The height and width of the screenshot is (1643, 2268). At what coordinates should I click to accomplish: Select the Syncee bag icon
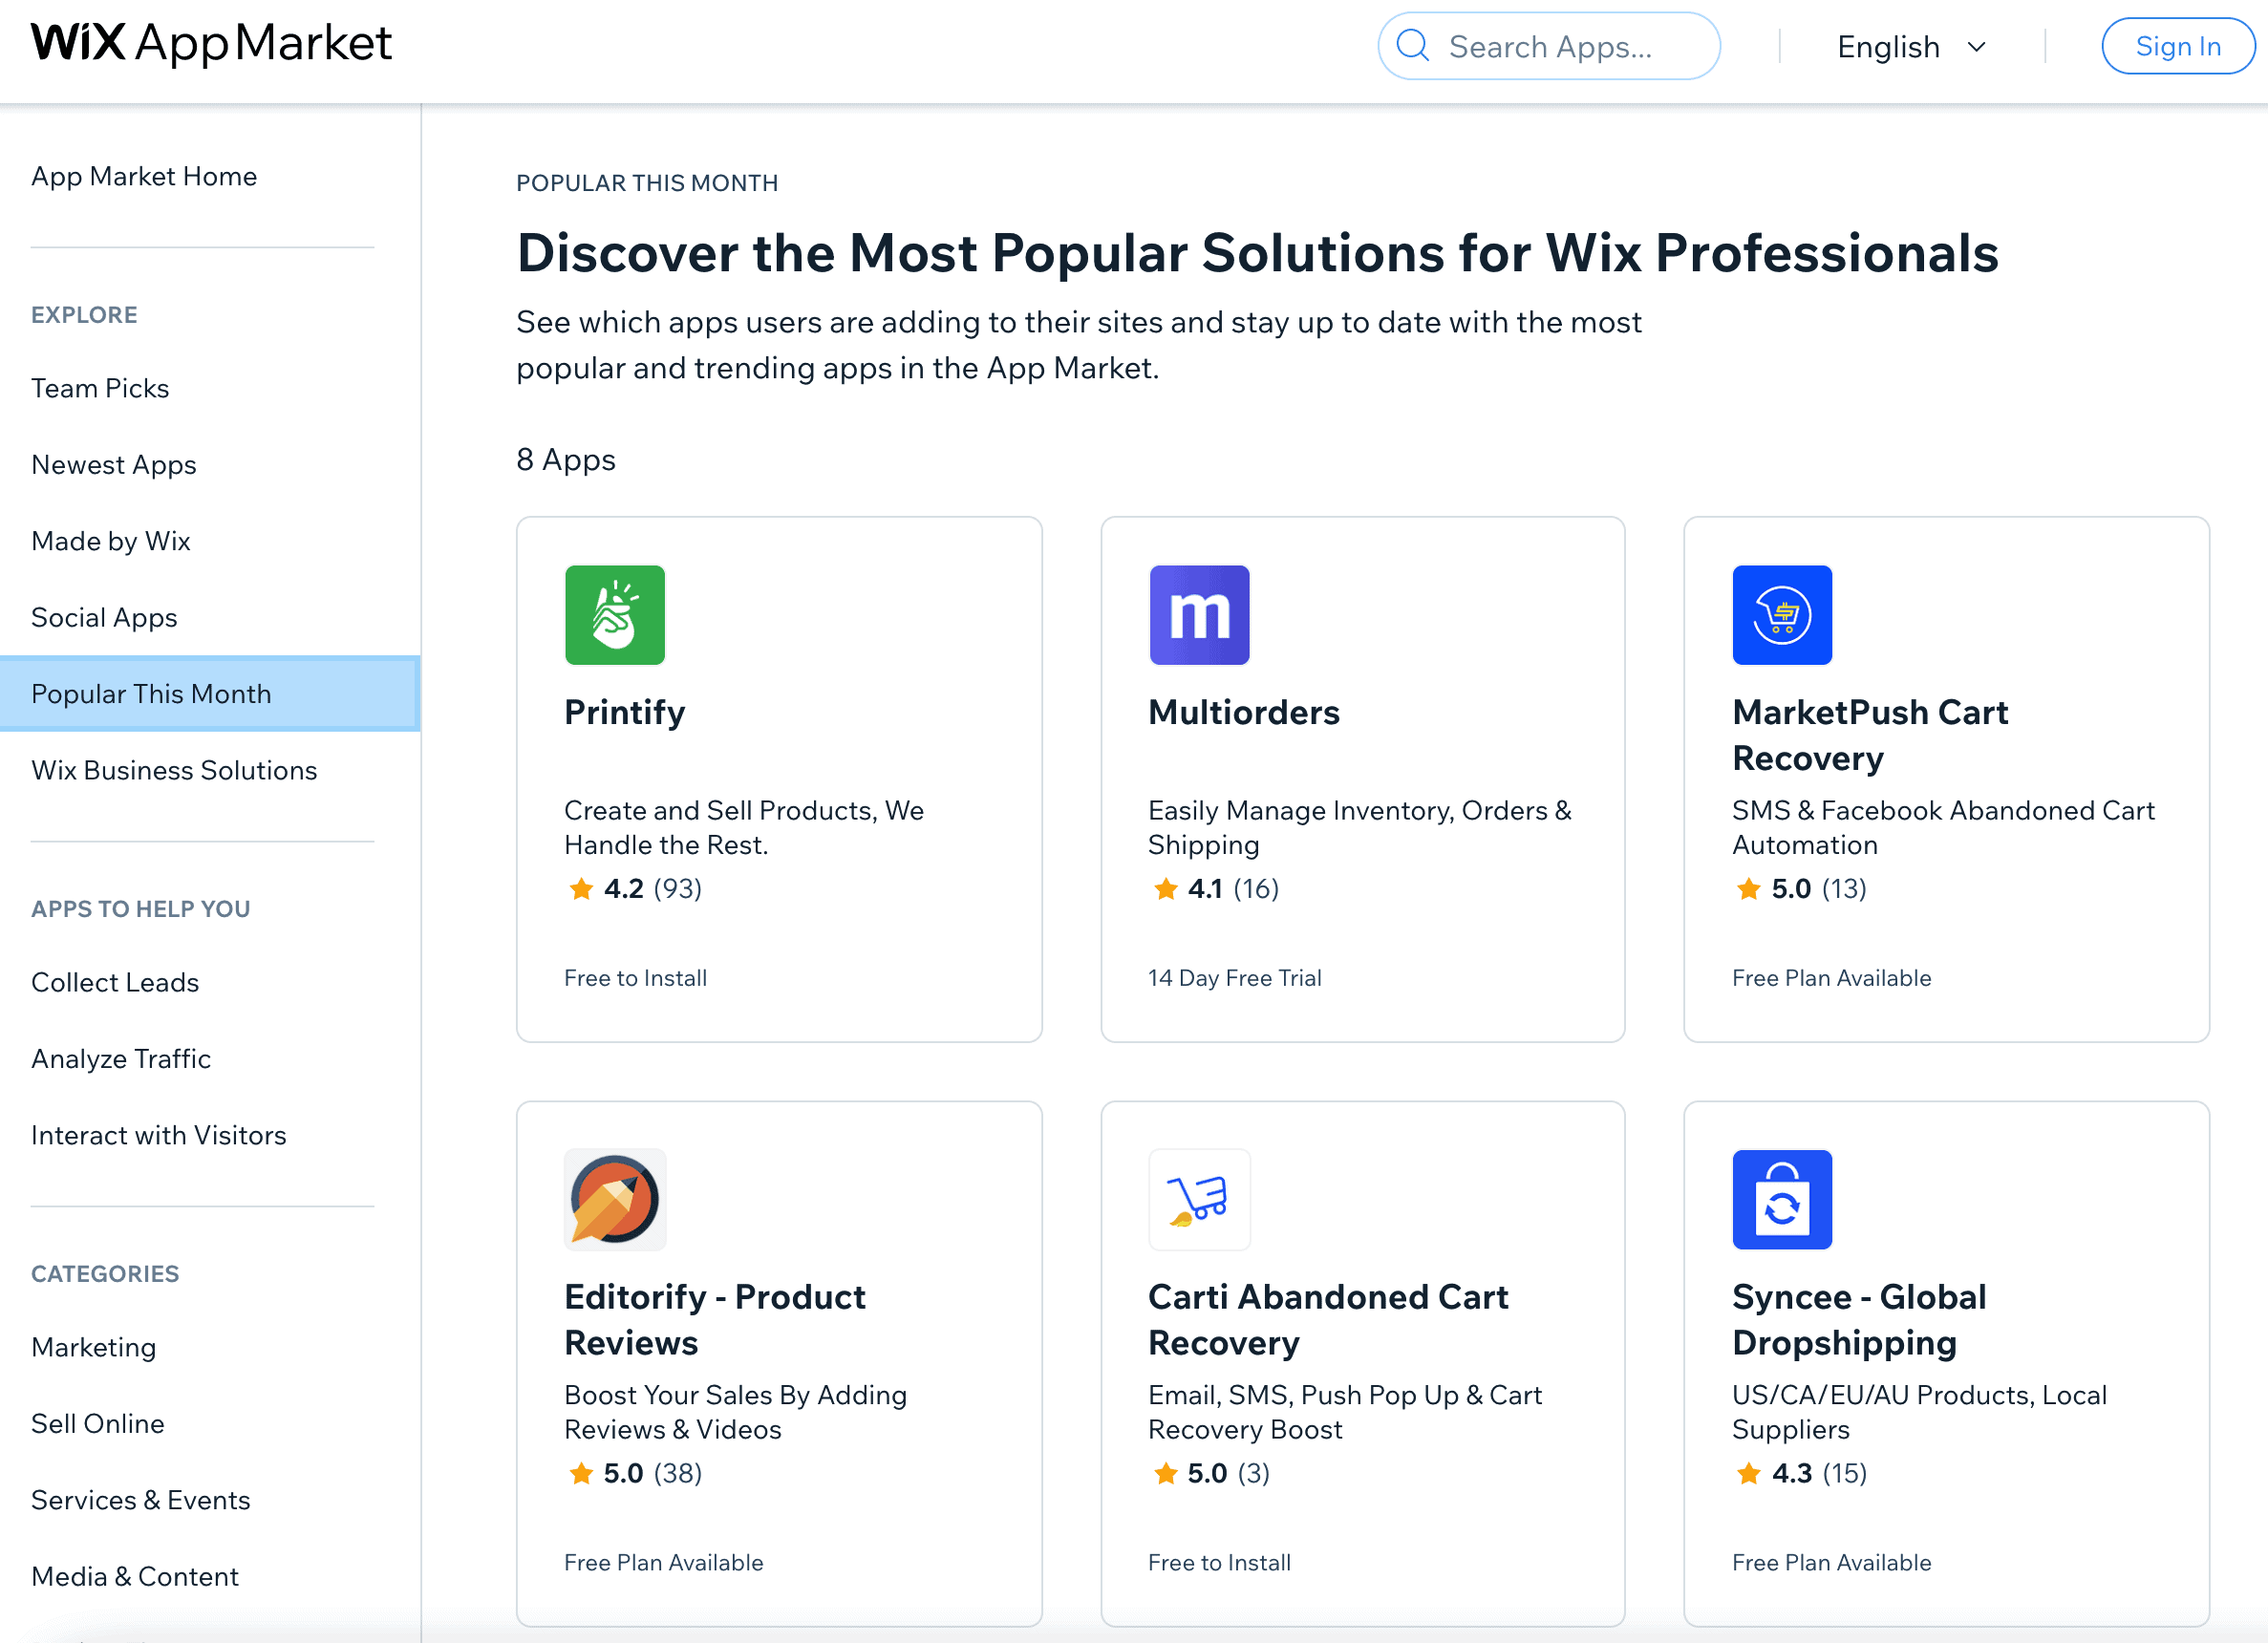coord(1782,1200)
